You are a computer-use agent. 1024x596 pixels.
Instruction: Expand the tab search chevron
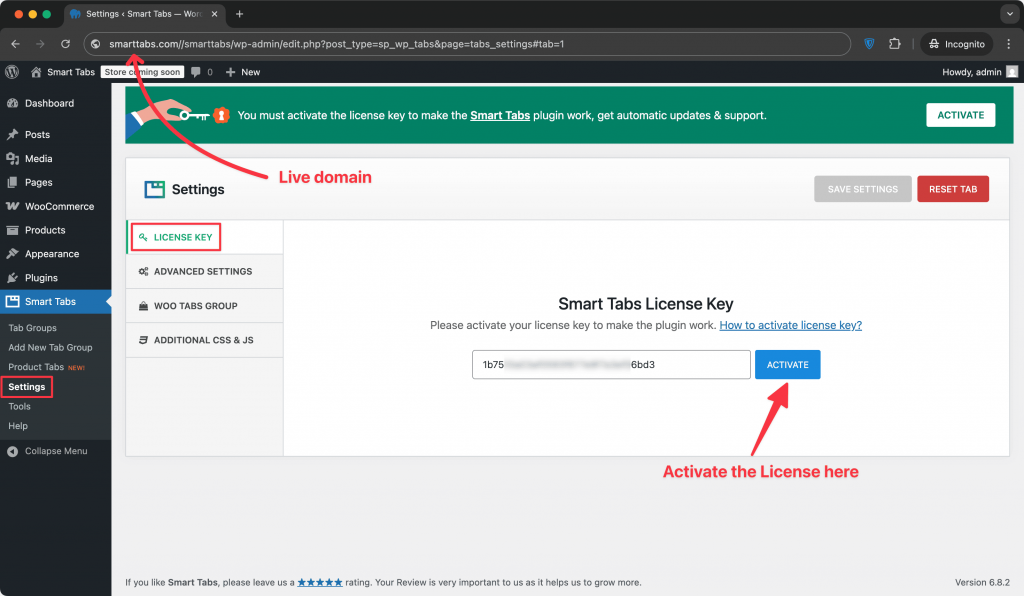point(1010,14)
